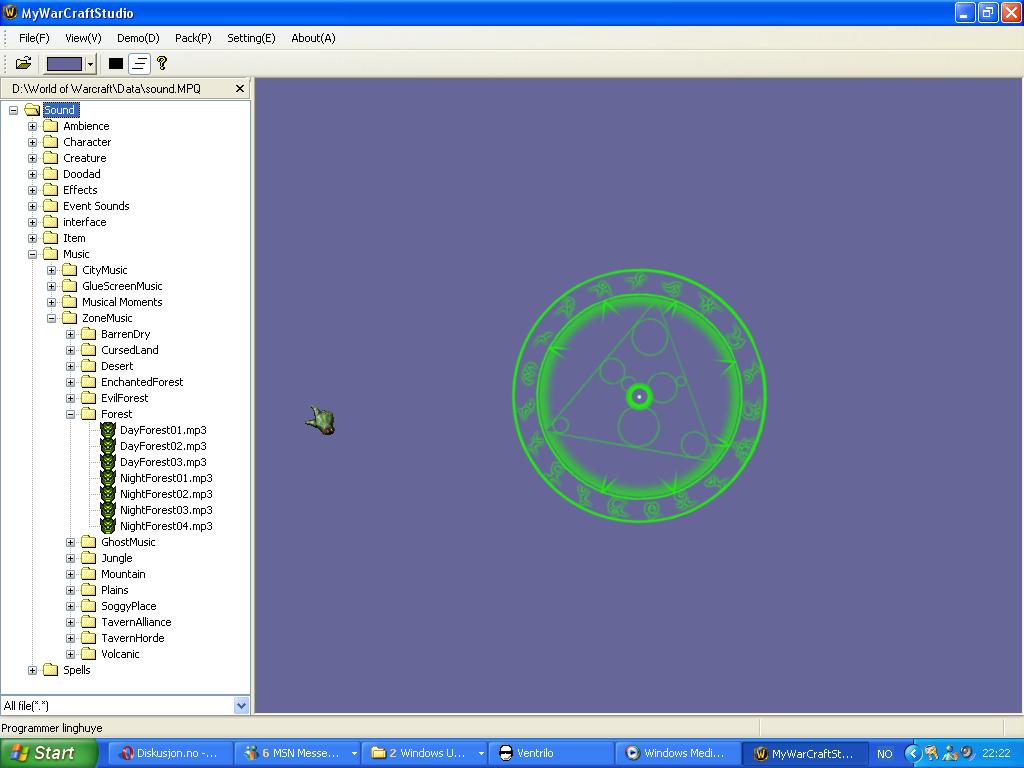Click the question mark help icon
The height and width of the screenshot is (768, 1024).
(x=162, y=63)
